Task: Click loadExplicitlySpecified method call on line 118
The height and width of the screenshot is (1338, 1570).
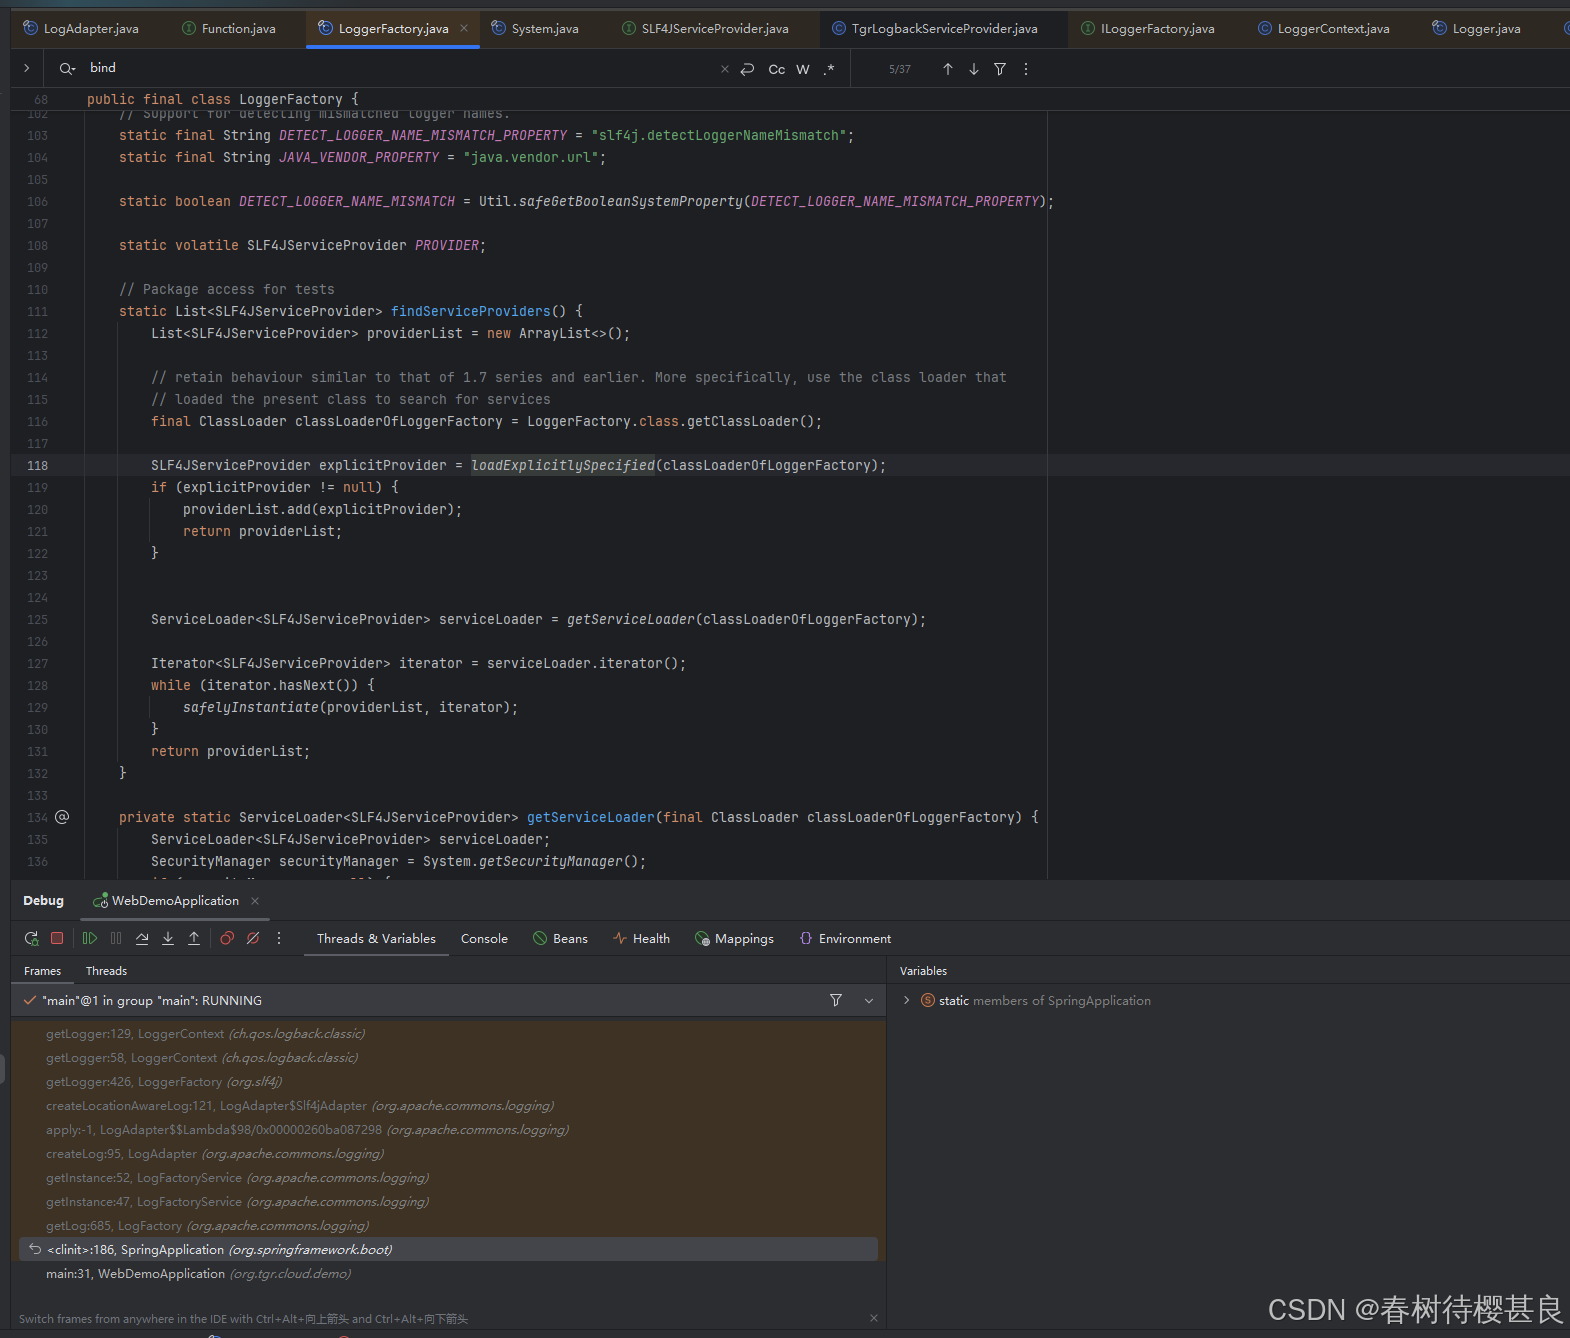Action: (563, 465)
